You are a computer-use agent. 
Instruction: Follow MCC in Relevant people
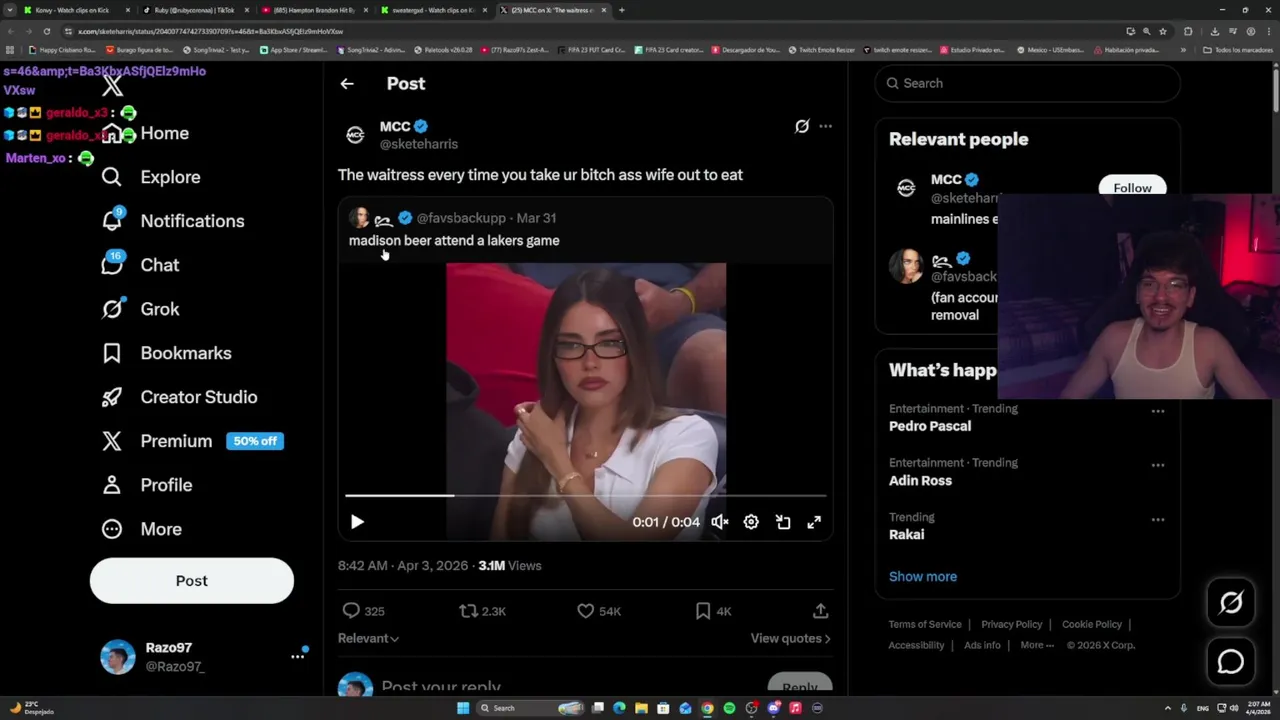(x=1132, y=188)
